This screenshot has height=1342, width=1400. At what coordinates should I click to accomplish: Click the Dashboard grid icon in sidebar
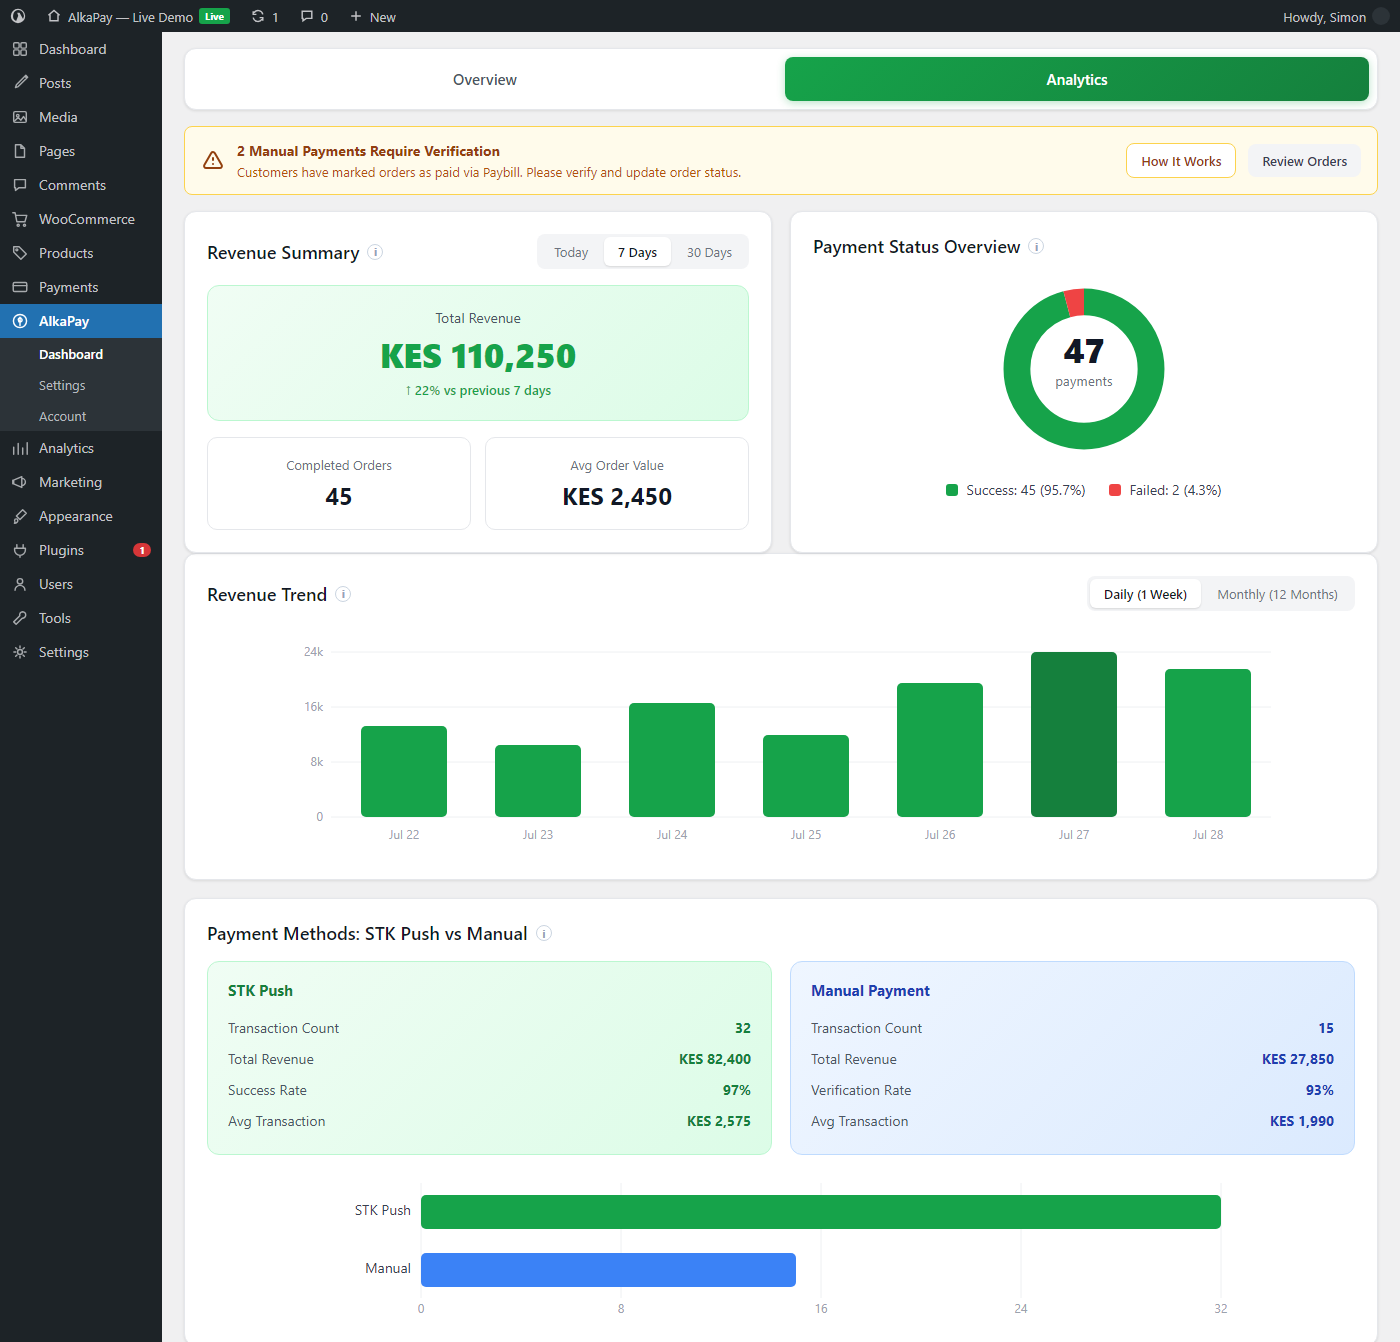(x=20, y=49)
